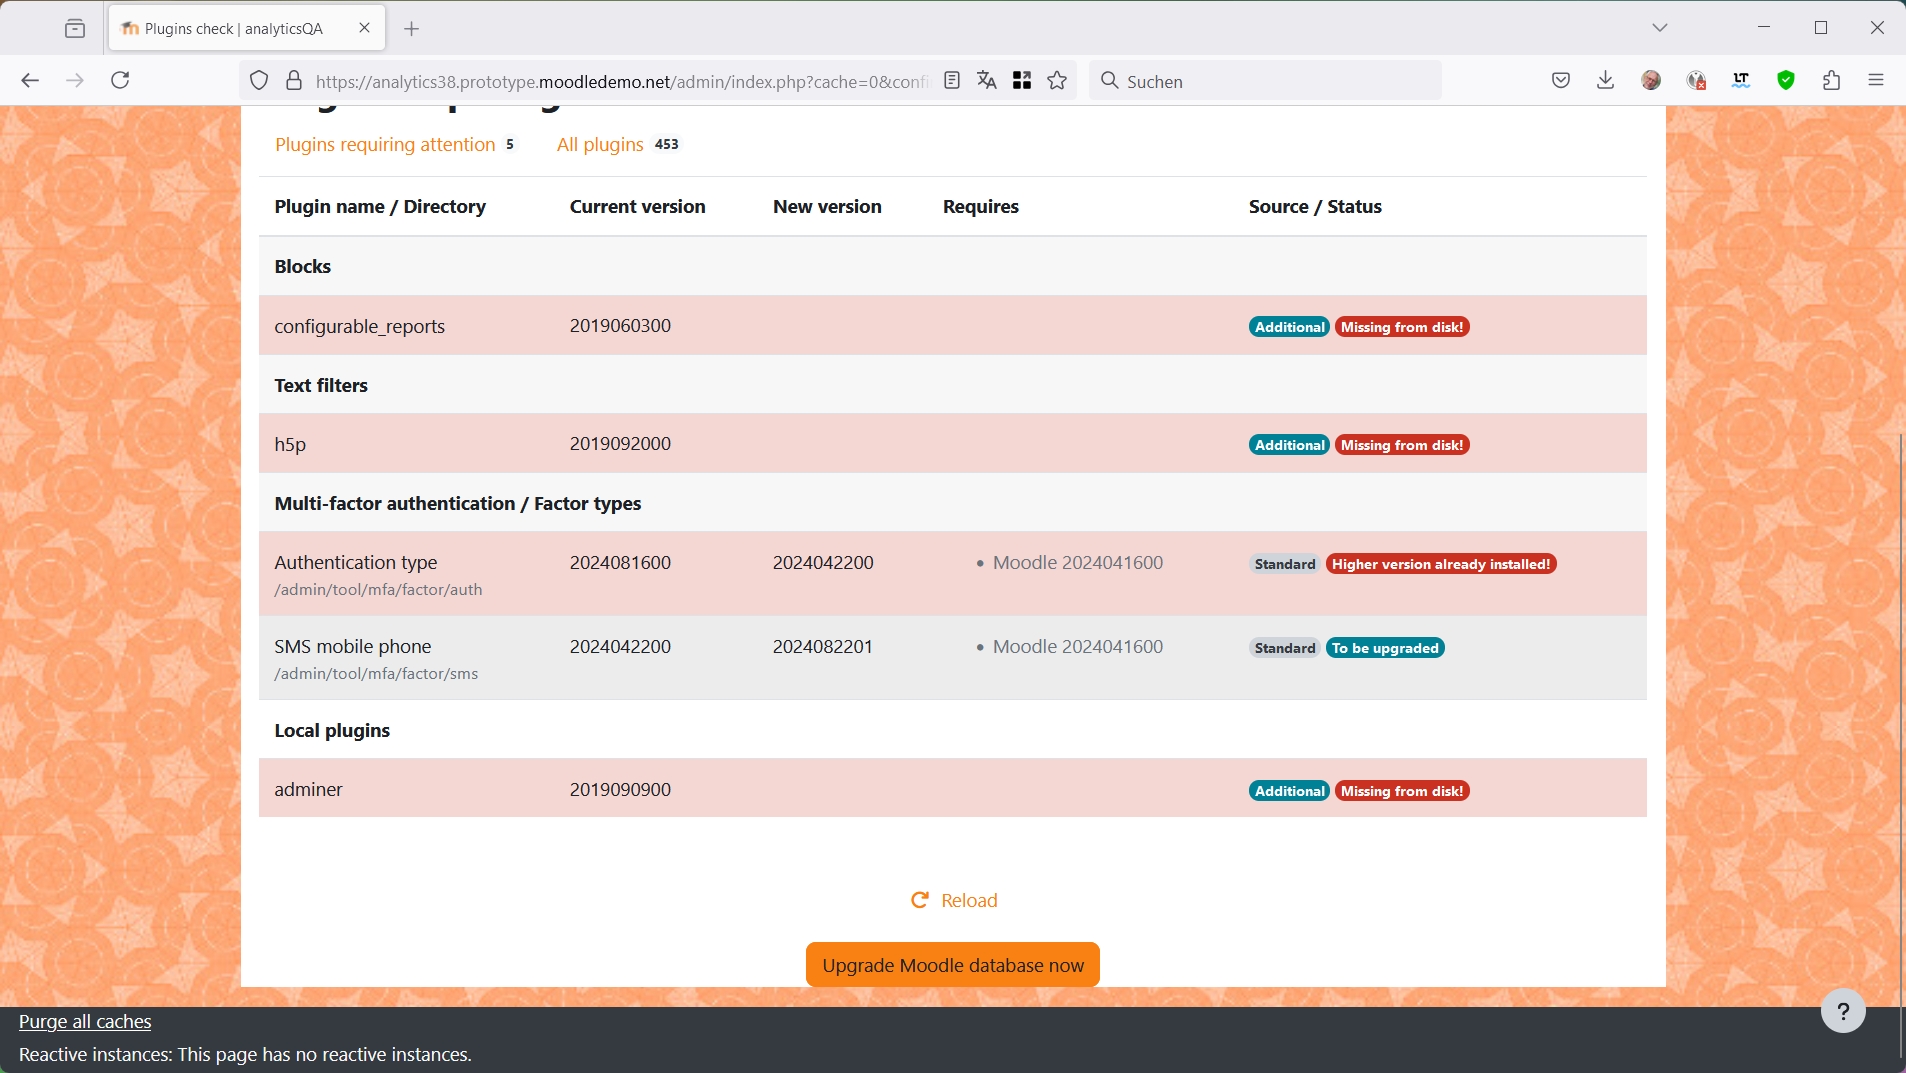Click Missing from disk badge for h5p
The image size is (1906, 1073).
click(x=1402, y=445)
